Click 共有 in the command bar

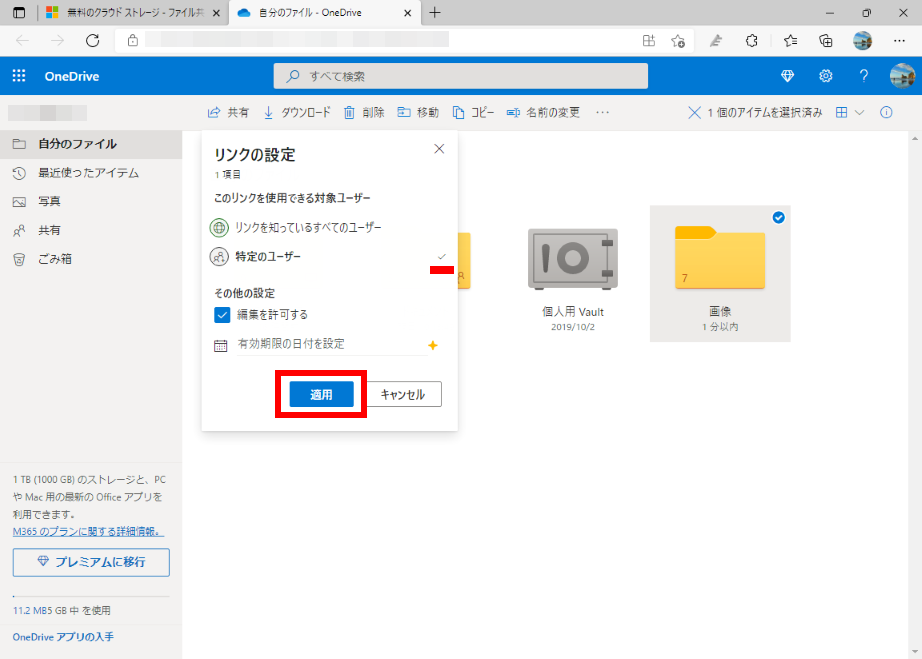pos(228,112)
